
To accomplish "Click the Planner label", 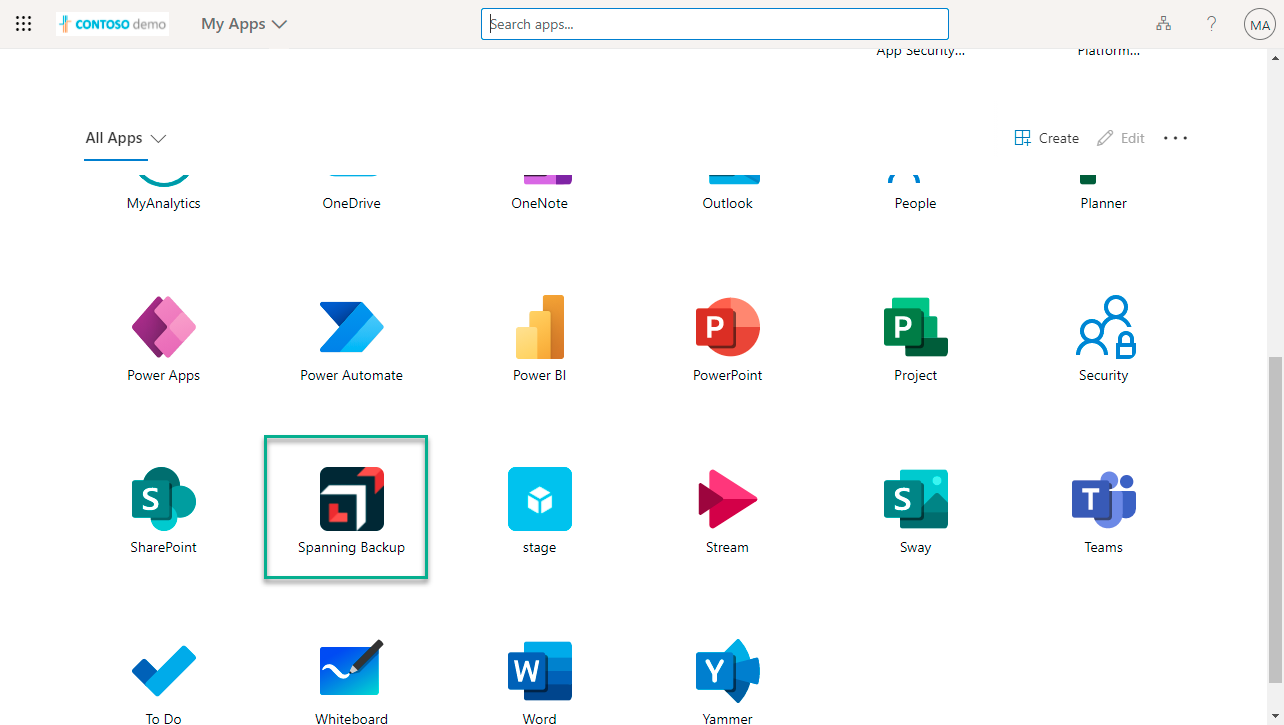I will point(1104,203).
